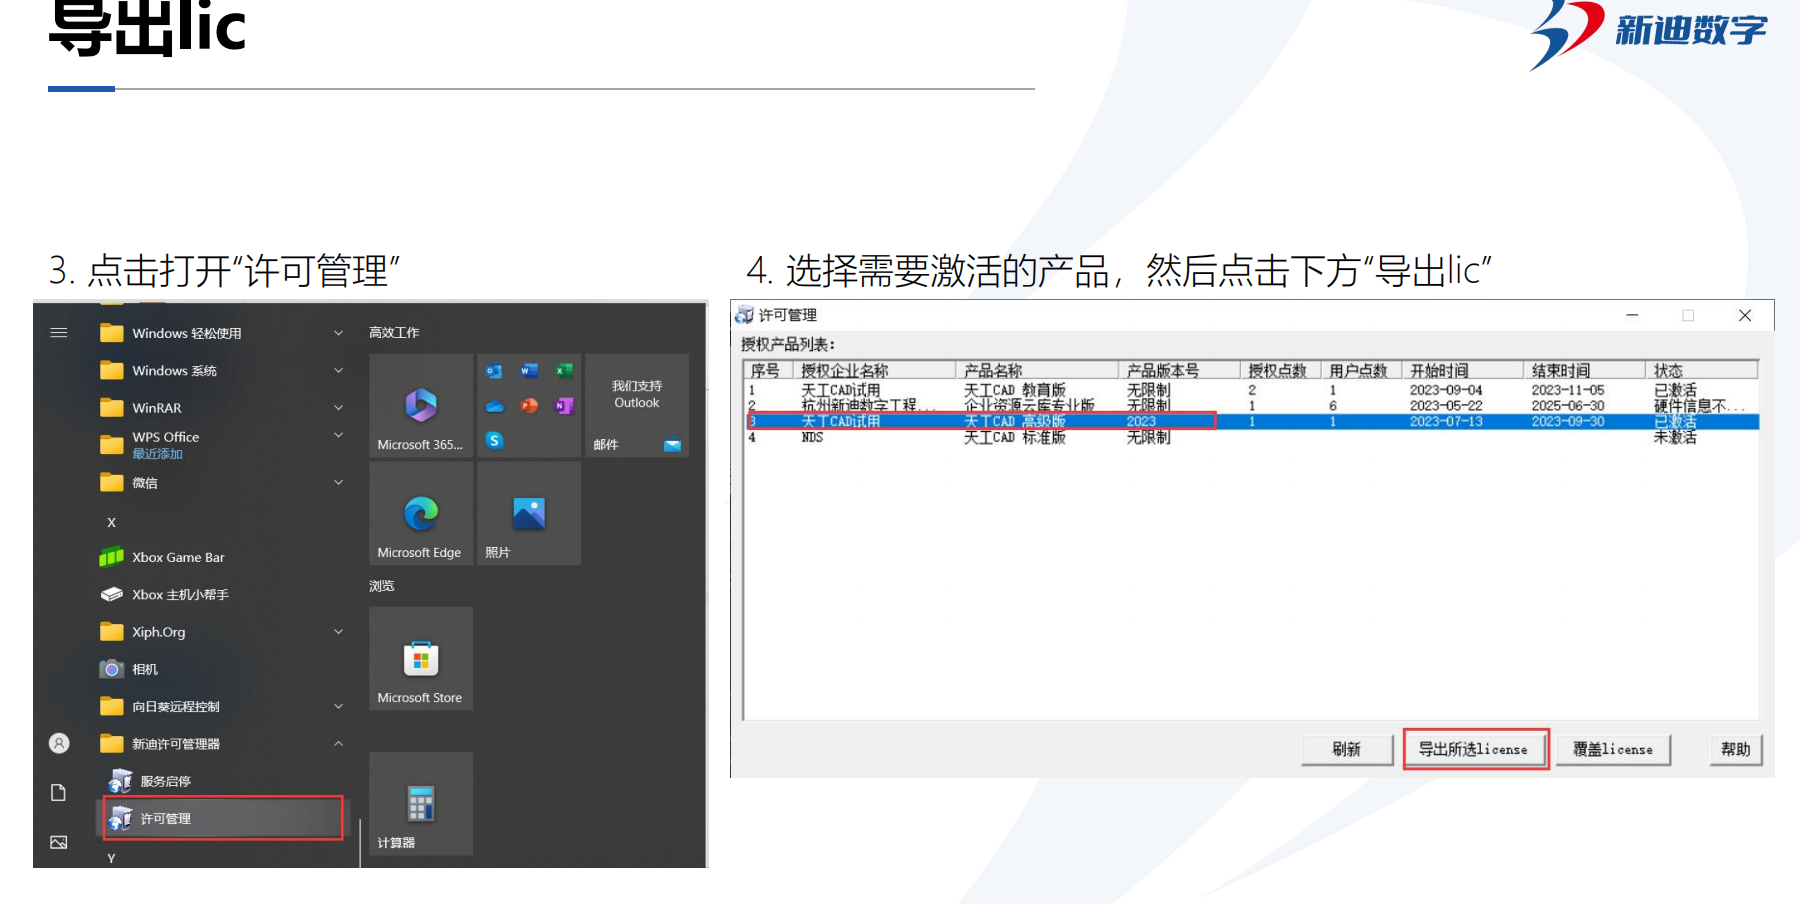The image size is (1800, 904).
Task: Click the Documents icon in Start sidebar
Action: 59,792
